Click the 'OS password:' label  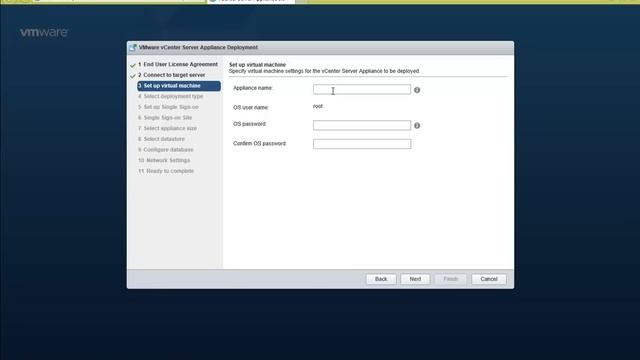[249, 124]
